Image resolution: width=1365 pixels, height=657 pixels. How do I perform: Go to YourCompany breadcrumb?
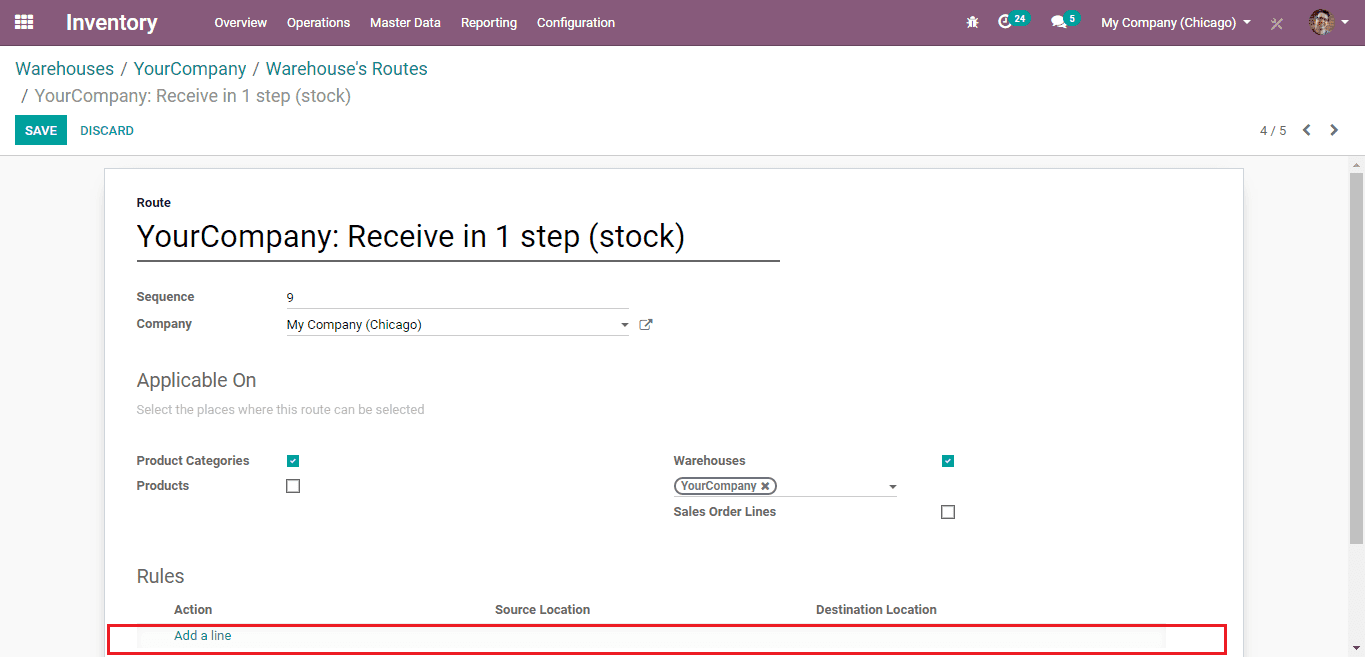(190, 69)
